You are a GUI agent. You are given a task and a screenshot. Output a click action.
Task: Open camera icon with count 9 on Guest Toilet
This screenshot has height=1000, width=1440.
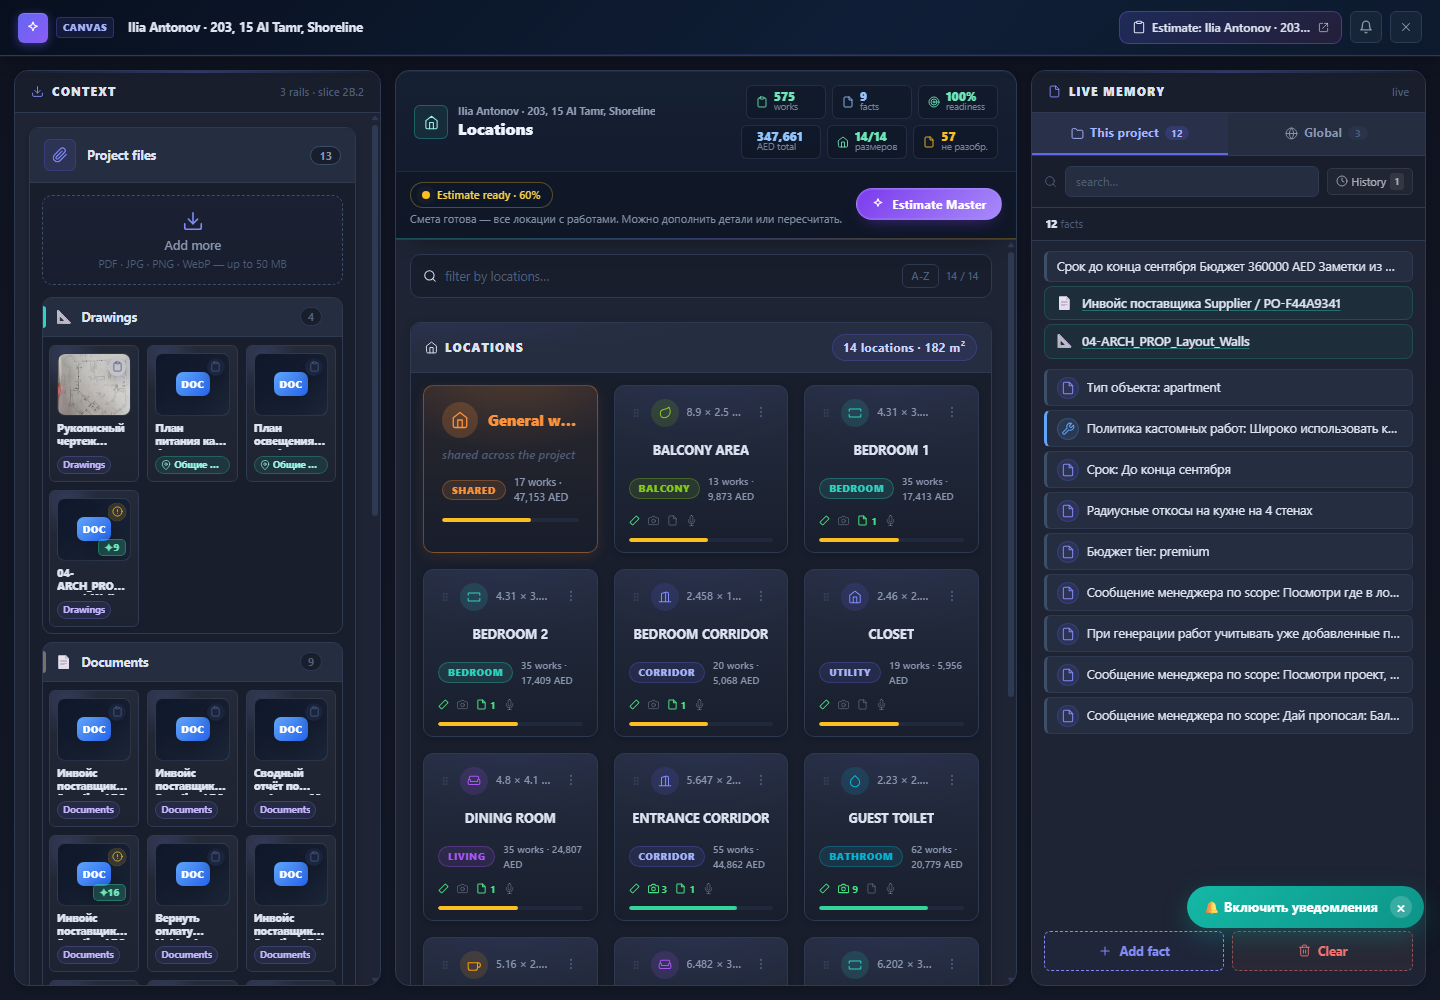848,889
